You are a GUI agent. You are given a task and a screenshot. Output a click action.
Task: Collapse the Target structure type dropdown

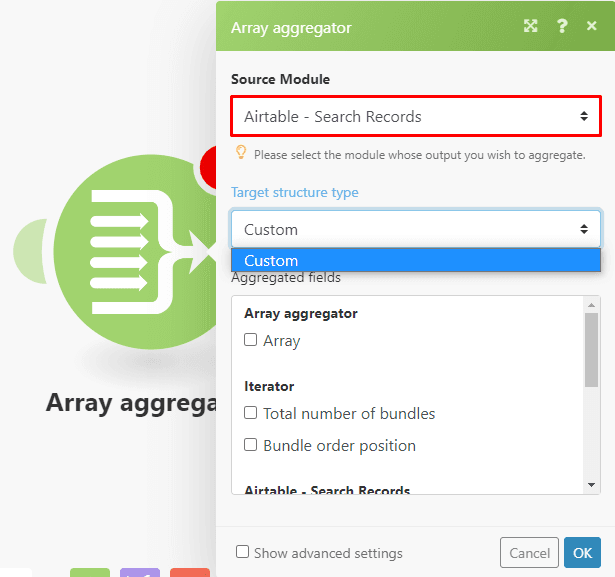click(x=415, y=229)
